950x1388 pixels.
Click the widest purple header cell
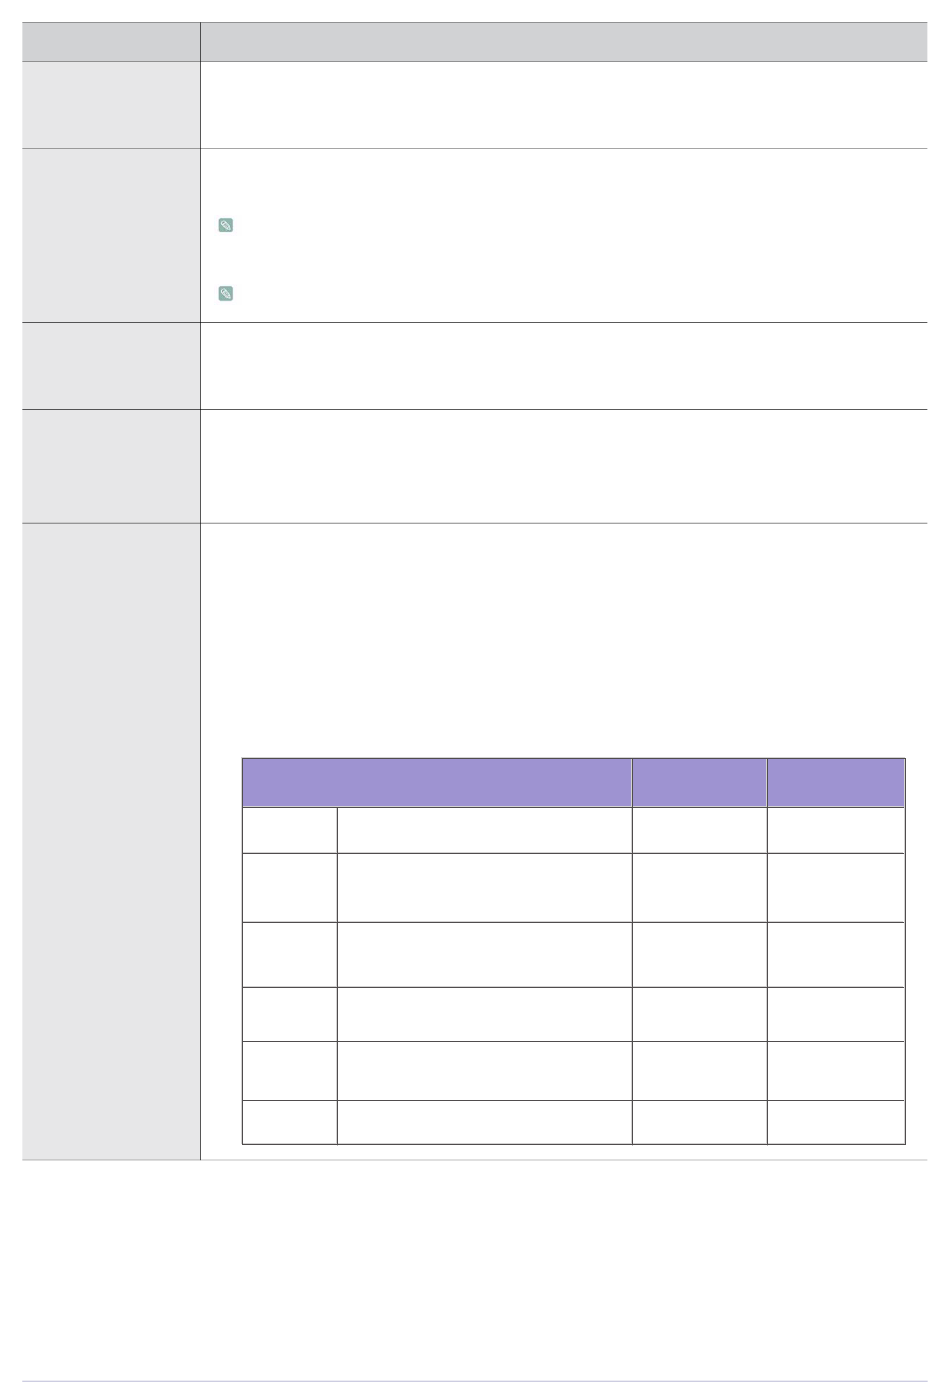pyautogui.click(x=437, y=783)
